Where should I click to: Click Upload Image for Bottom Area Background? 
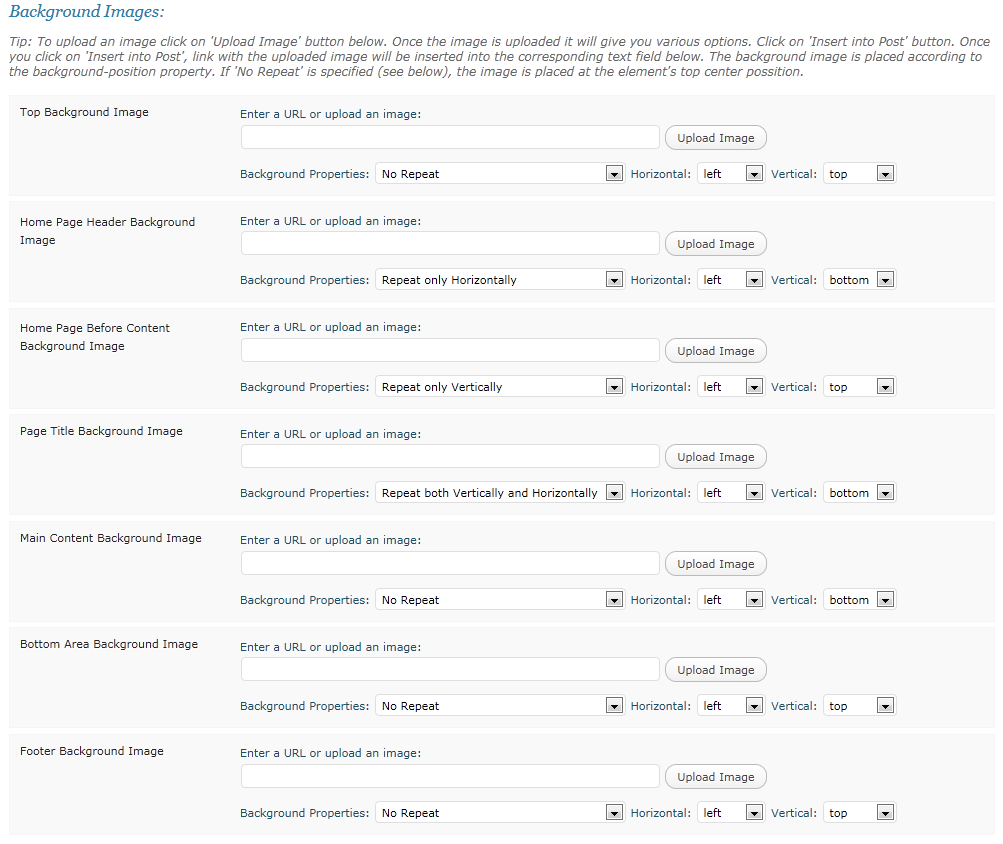[715, 670]
